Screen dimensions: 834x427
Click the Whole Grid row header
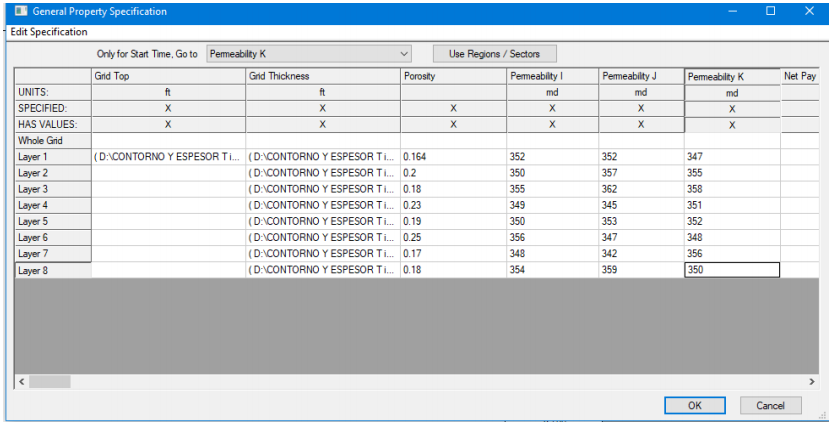(x=53, y=141)
